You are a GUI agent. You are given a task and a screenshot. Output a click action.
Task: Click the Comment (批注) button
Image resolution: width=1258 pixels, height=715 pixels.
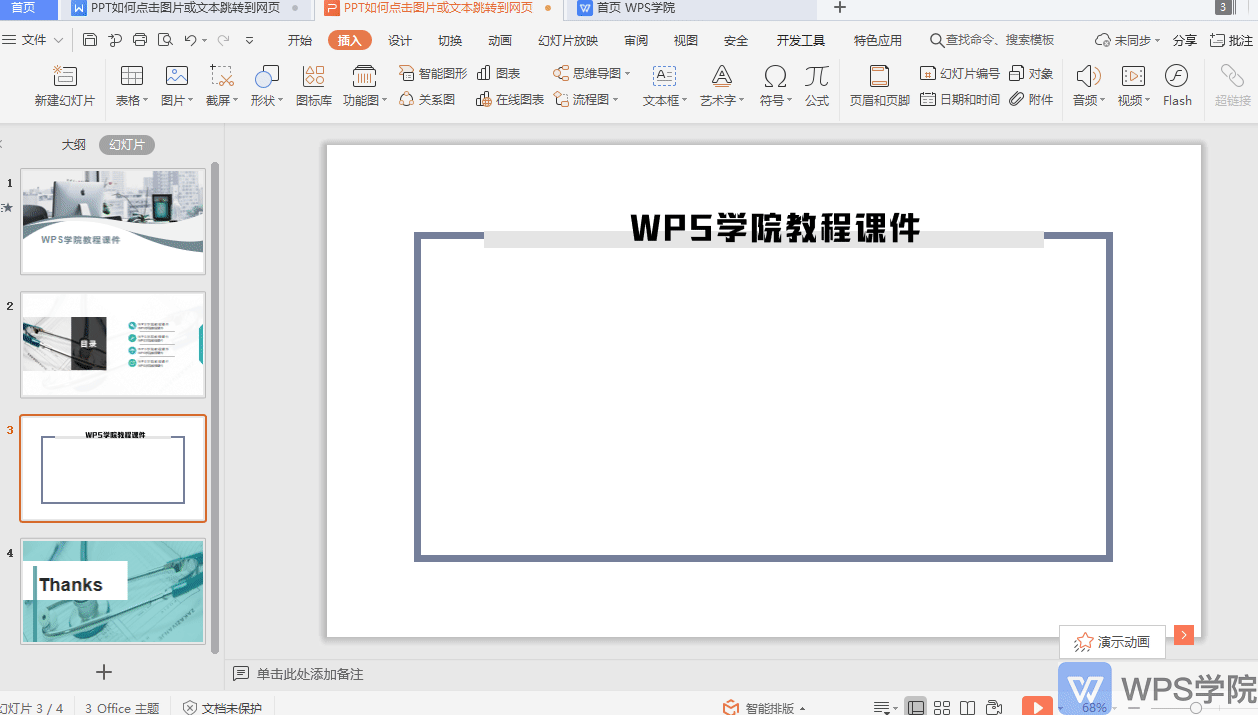click(1231, 40)
